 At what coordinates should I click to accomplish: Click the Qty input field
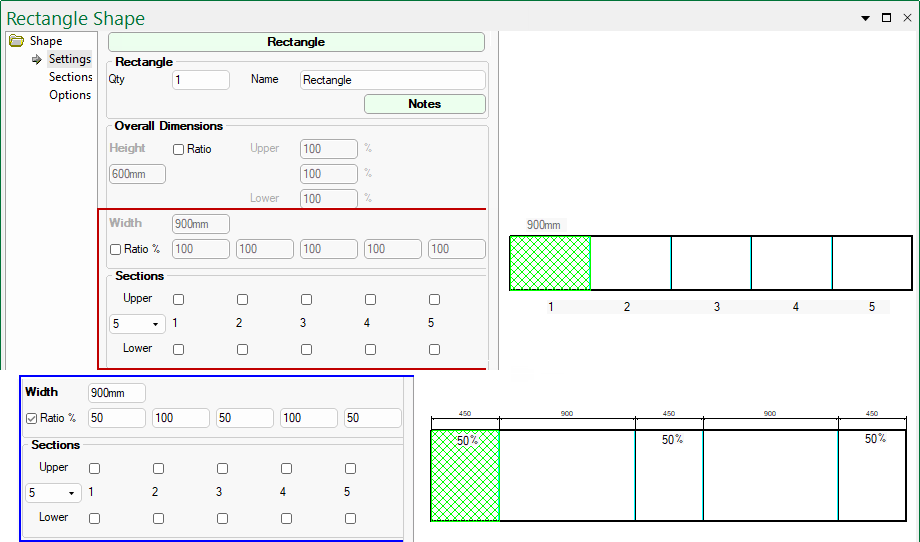(201, 80)
